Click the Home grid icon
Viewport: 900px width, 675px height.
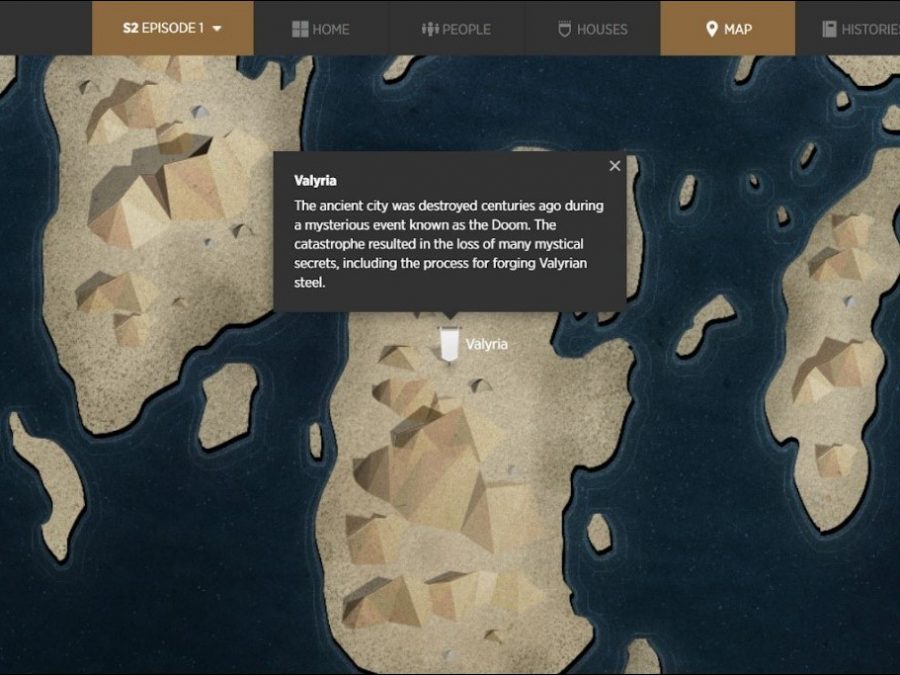(300, 29)
